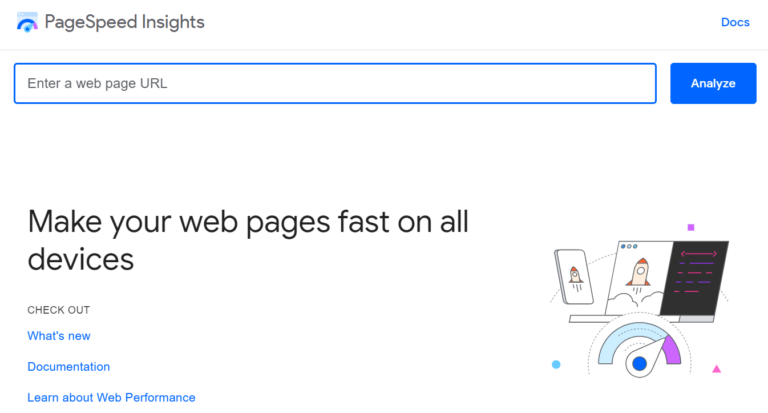The width and height of the screenshot is (768, 413).
Task: Click the light blue dot decoration
Action: 556,365
